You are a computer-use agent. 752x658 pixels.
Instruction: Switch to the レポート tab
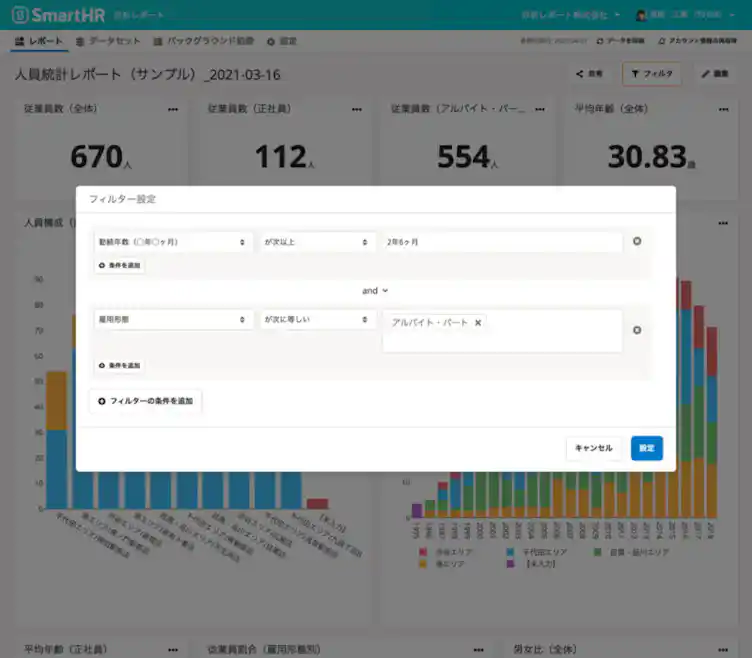coord(39,41)
